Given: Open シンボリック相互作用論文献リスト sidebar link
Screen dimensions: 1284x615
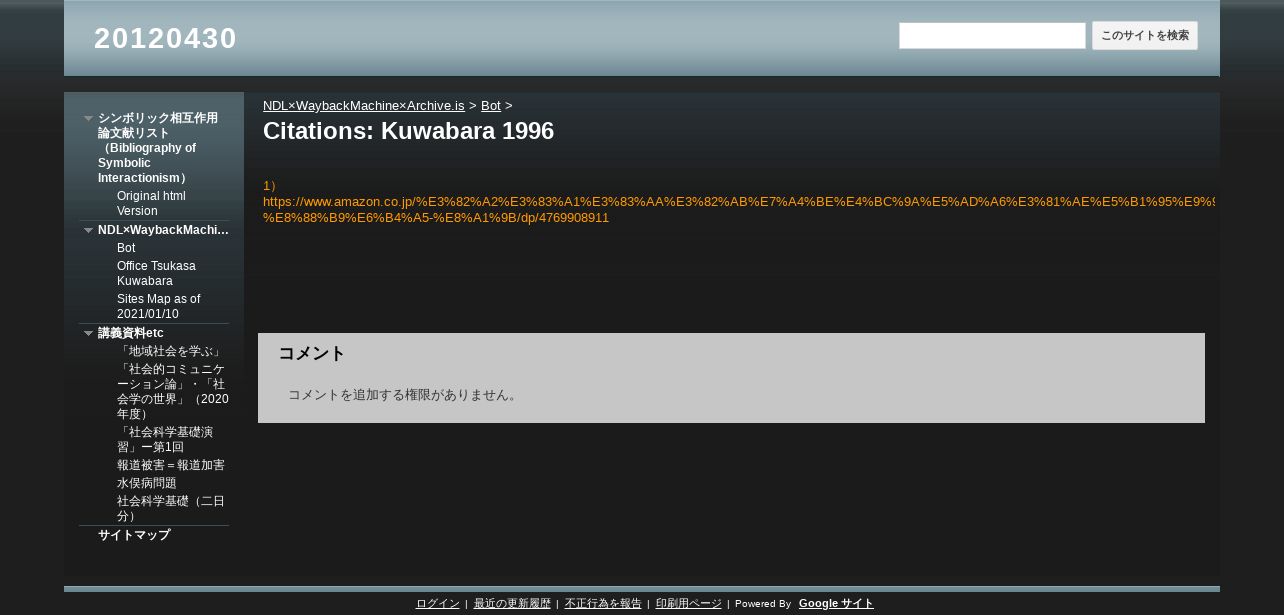Looking at the screenshot, I should point(158,148).
